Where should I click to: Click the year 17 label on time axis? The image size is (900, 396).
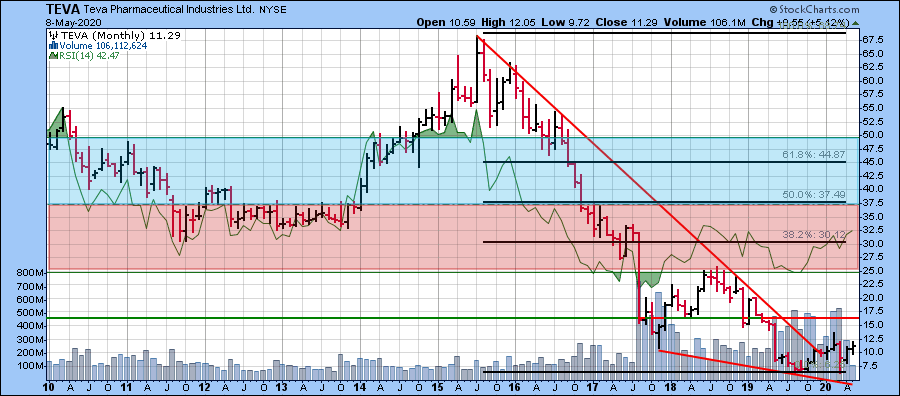(x=593, y=388)
